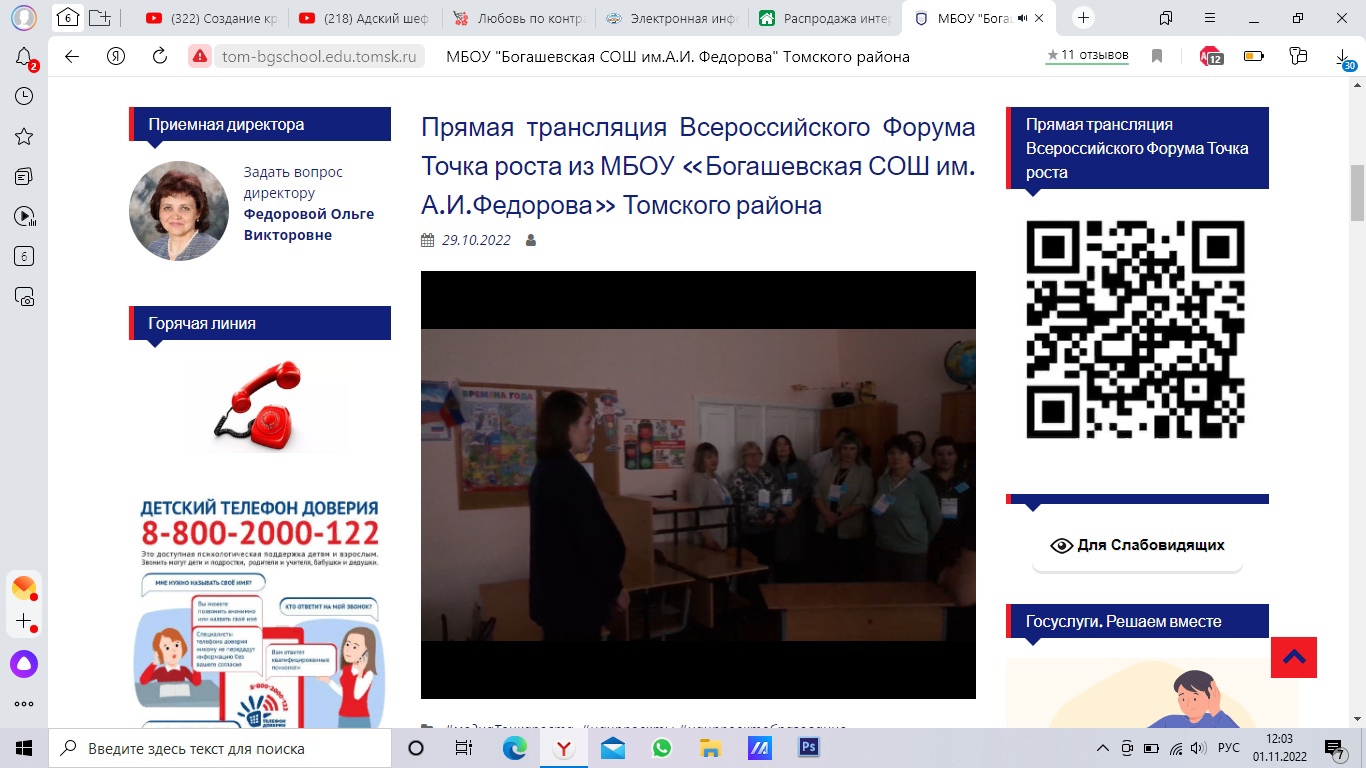Open the article title link Прямая трансляция
This screenshot has height=768, width=1366.
698,166
